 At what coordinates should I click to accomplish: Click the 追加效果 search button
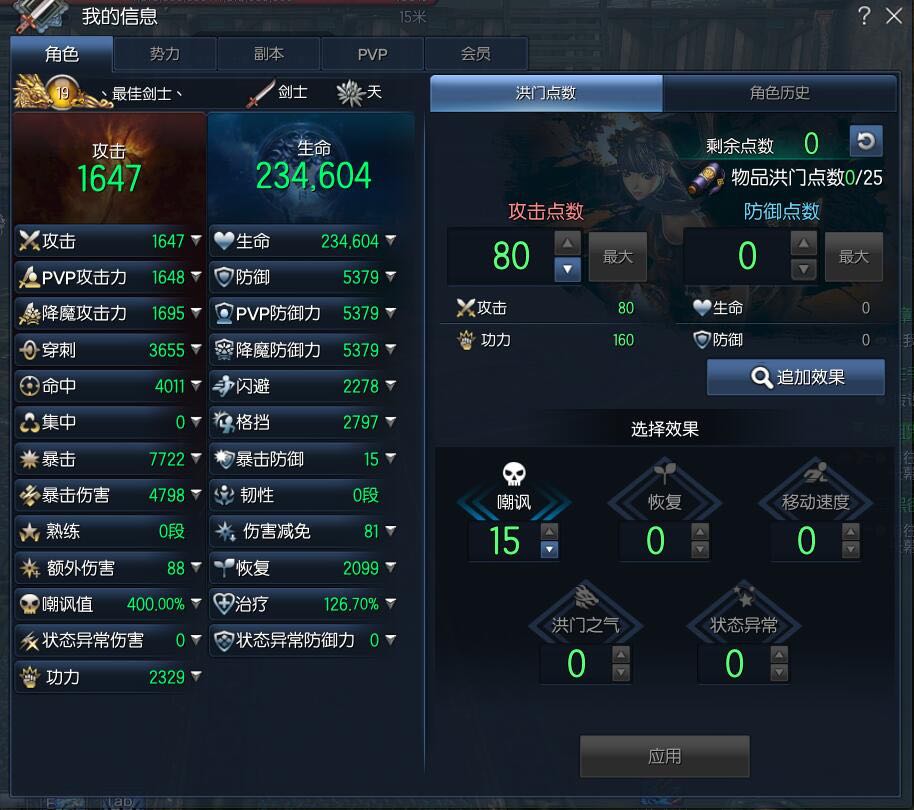(x=796, y=377)
